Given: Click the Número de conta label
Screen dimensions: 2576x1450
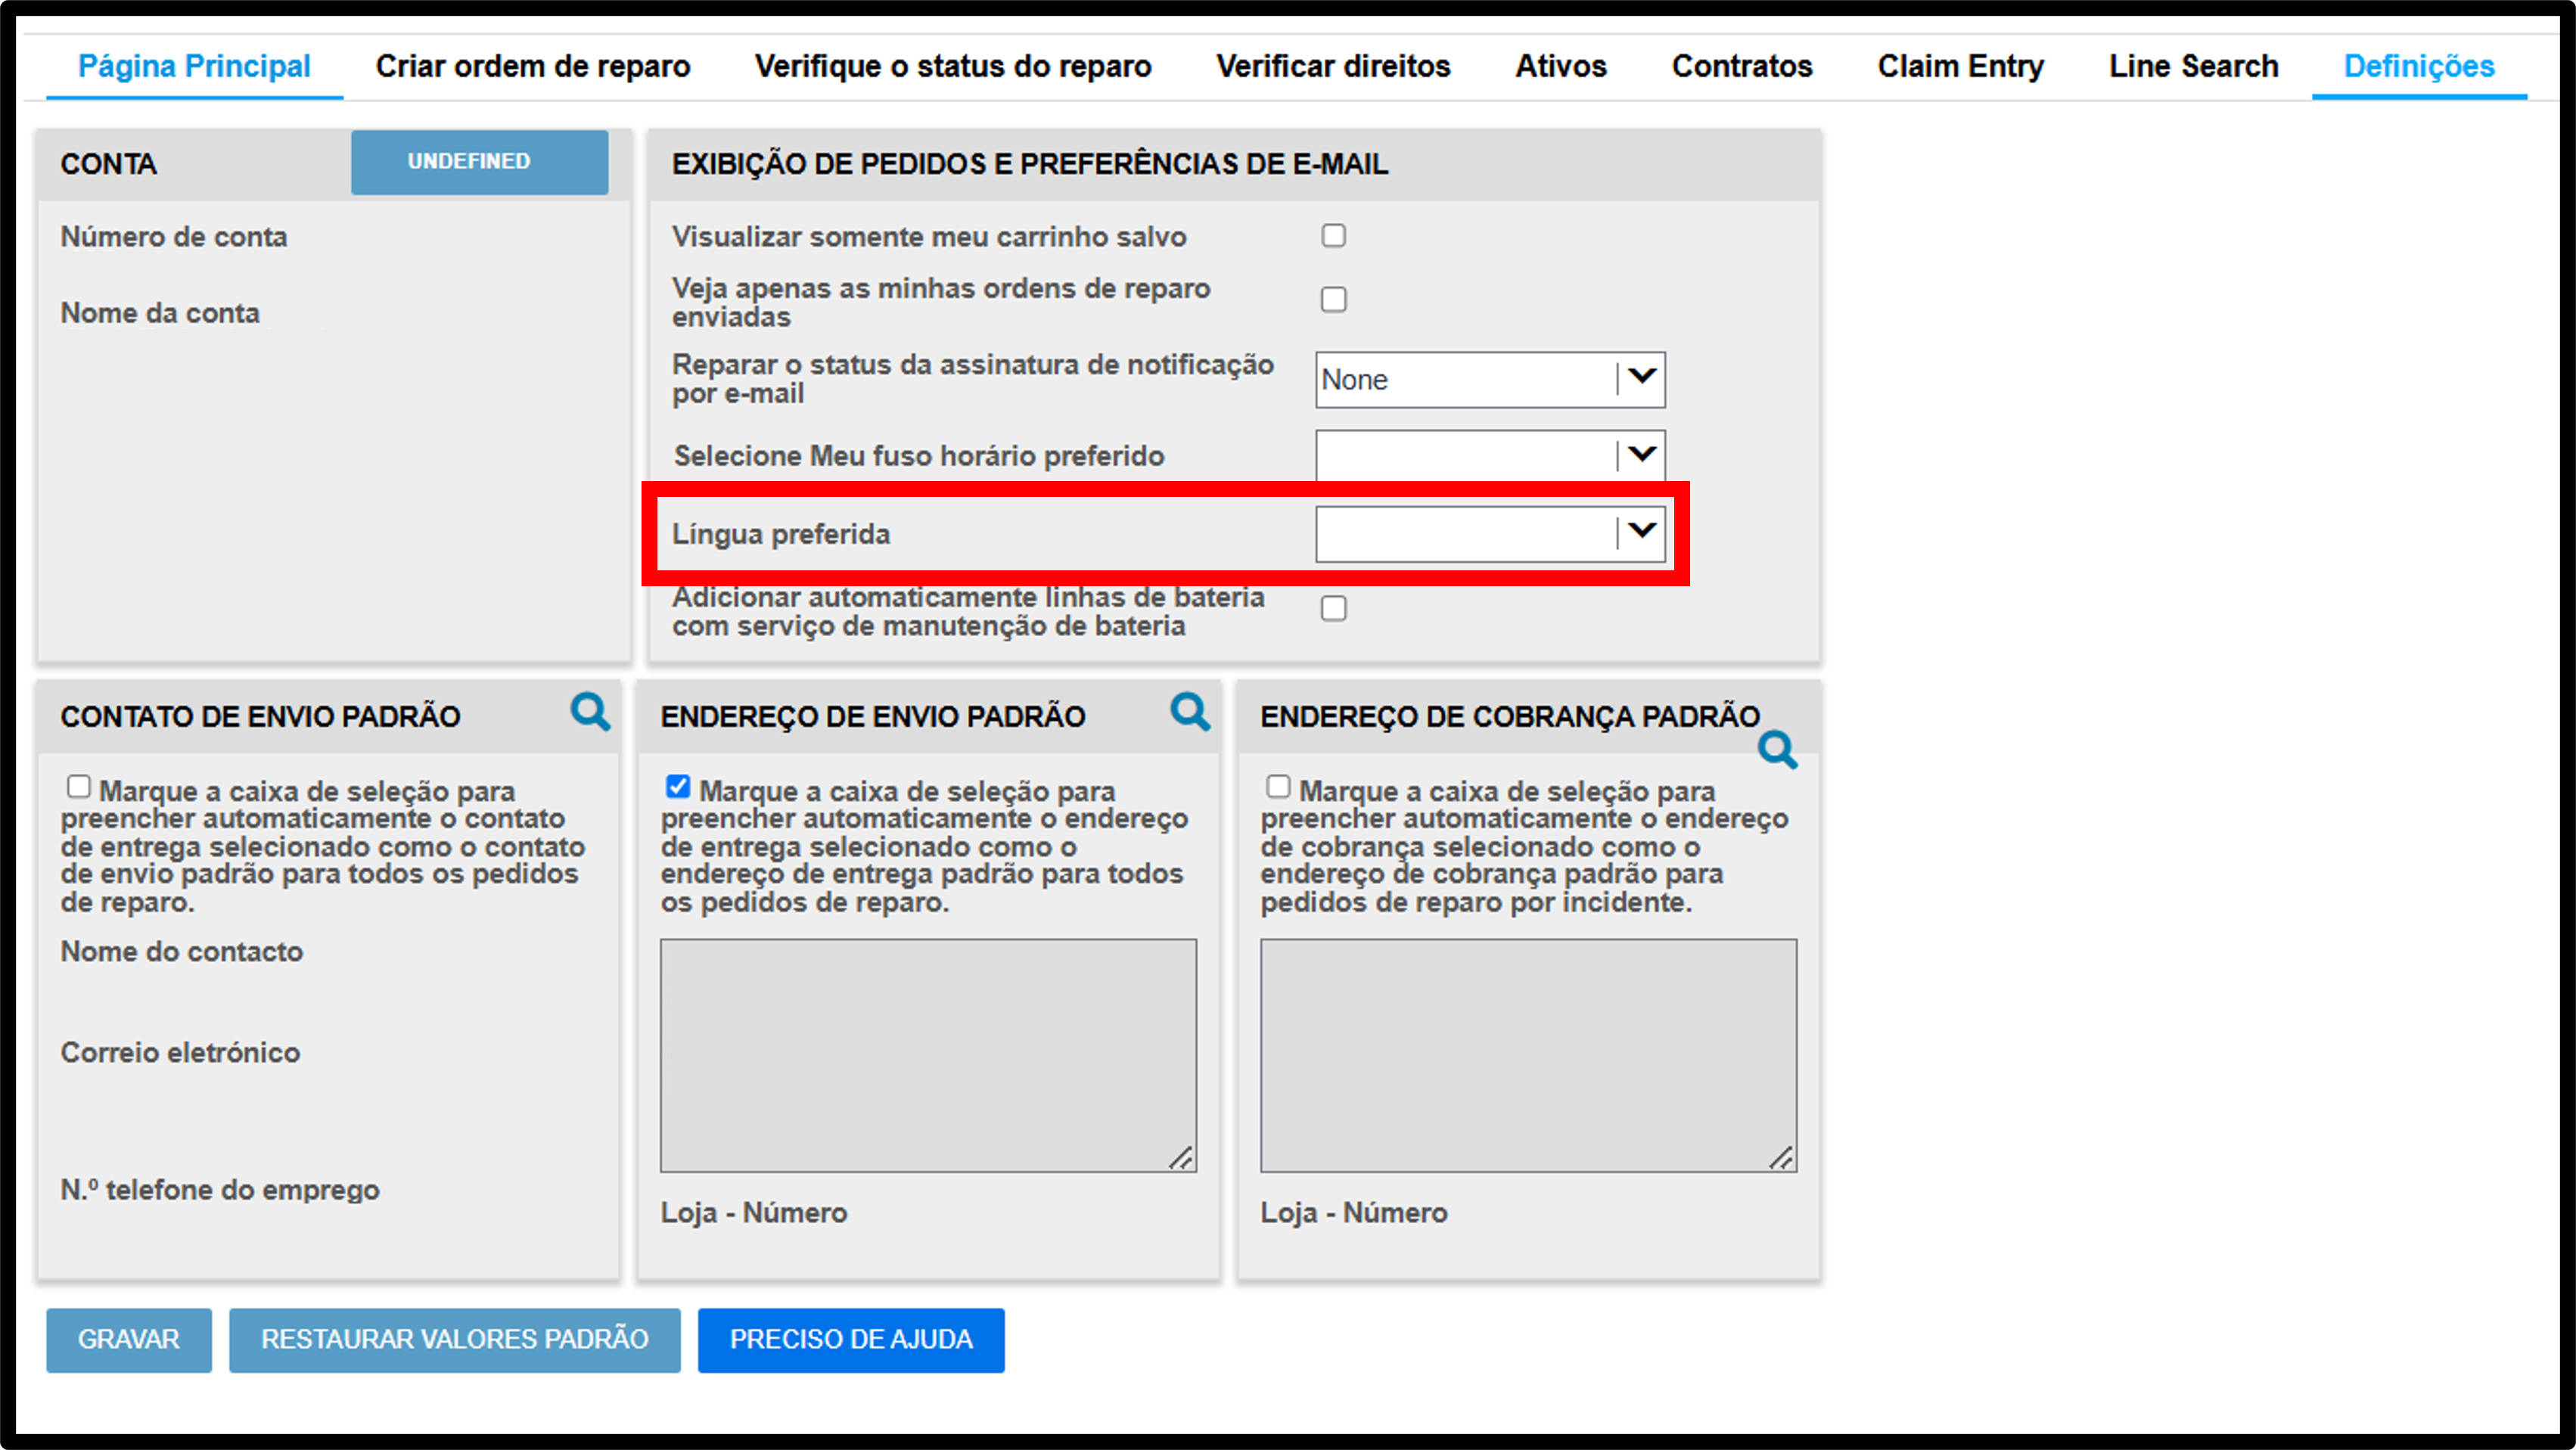Looking at the screenshot, I should point(174,237).
